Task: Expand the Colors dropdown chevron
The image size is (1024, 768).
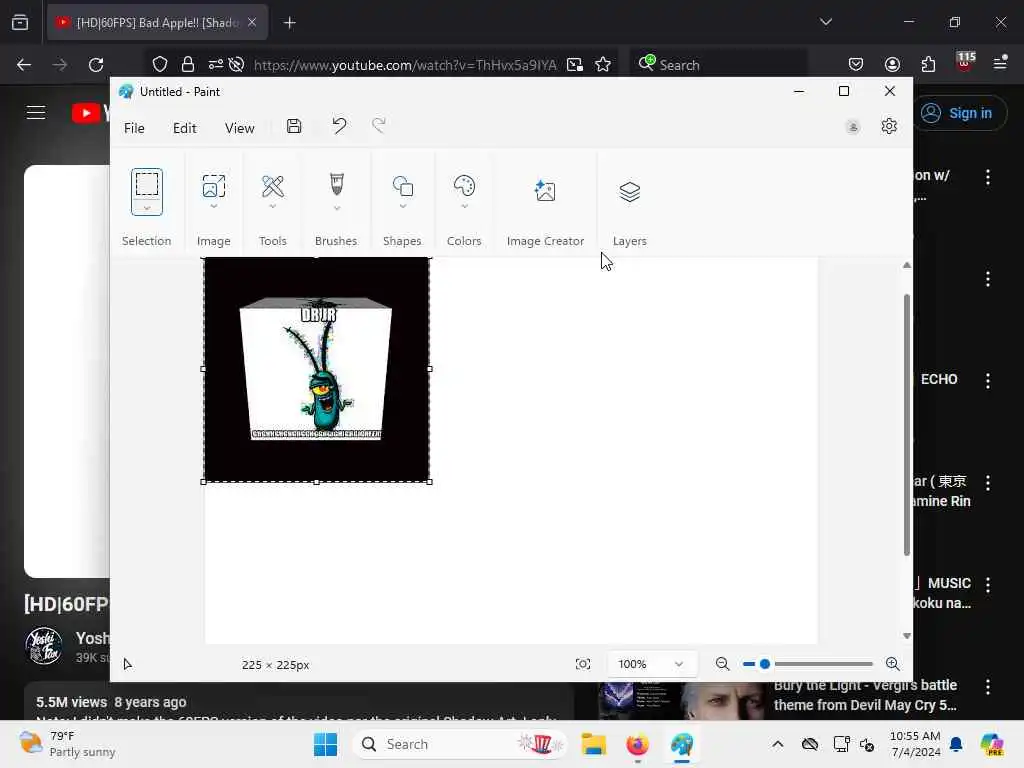Action: 464,206
